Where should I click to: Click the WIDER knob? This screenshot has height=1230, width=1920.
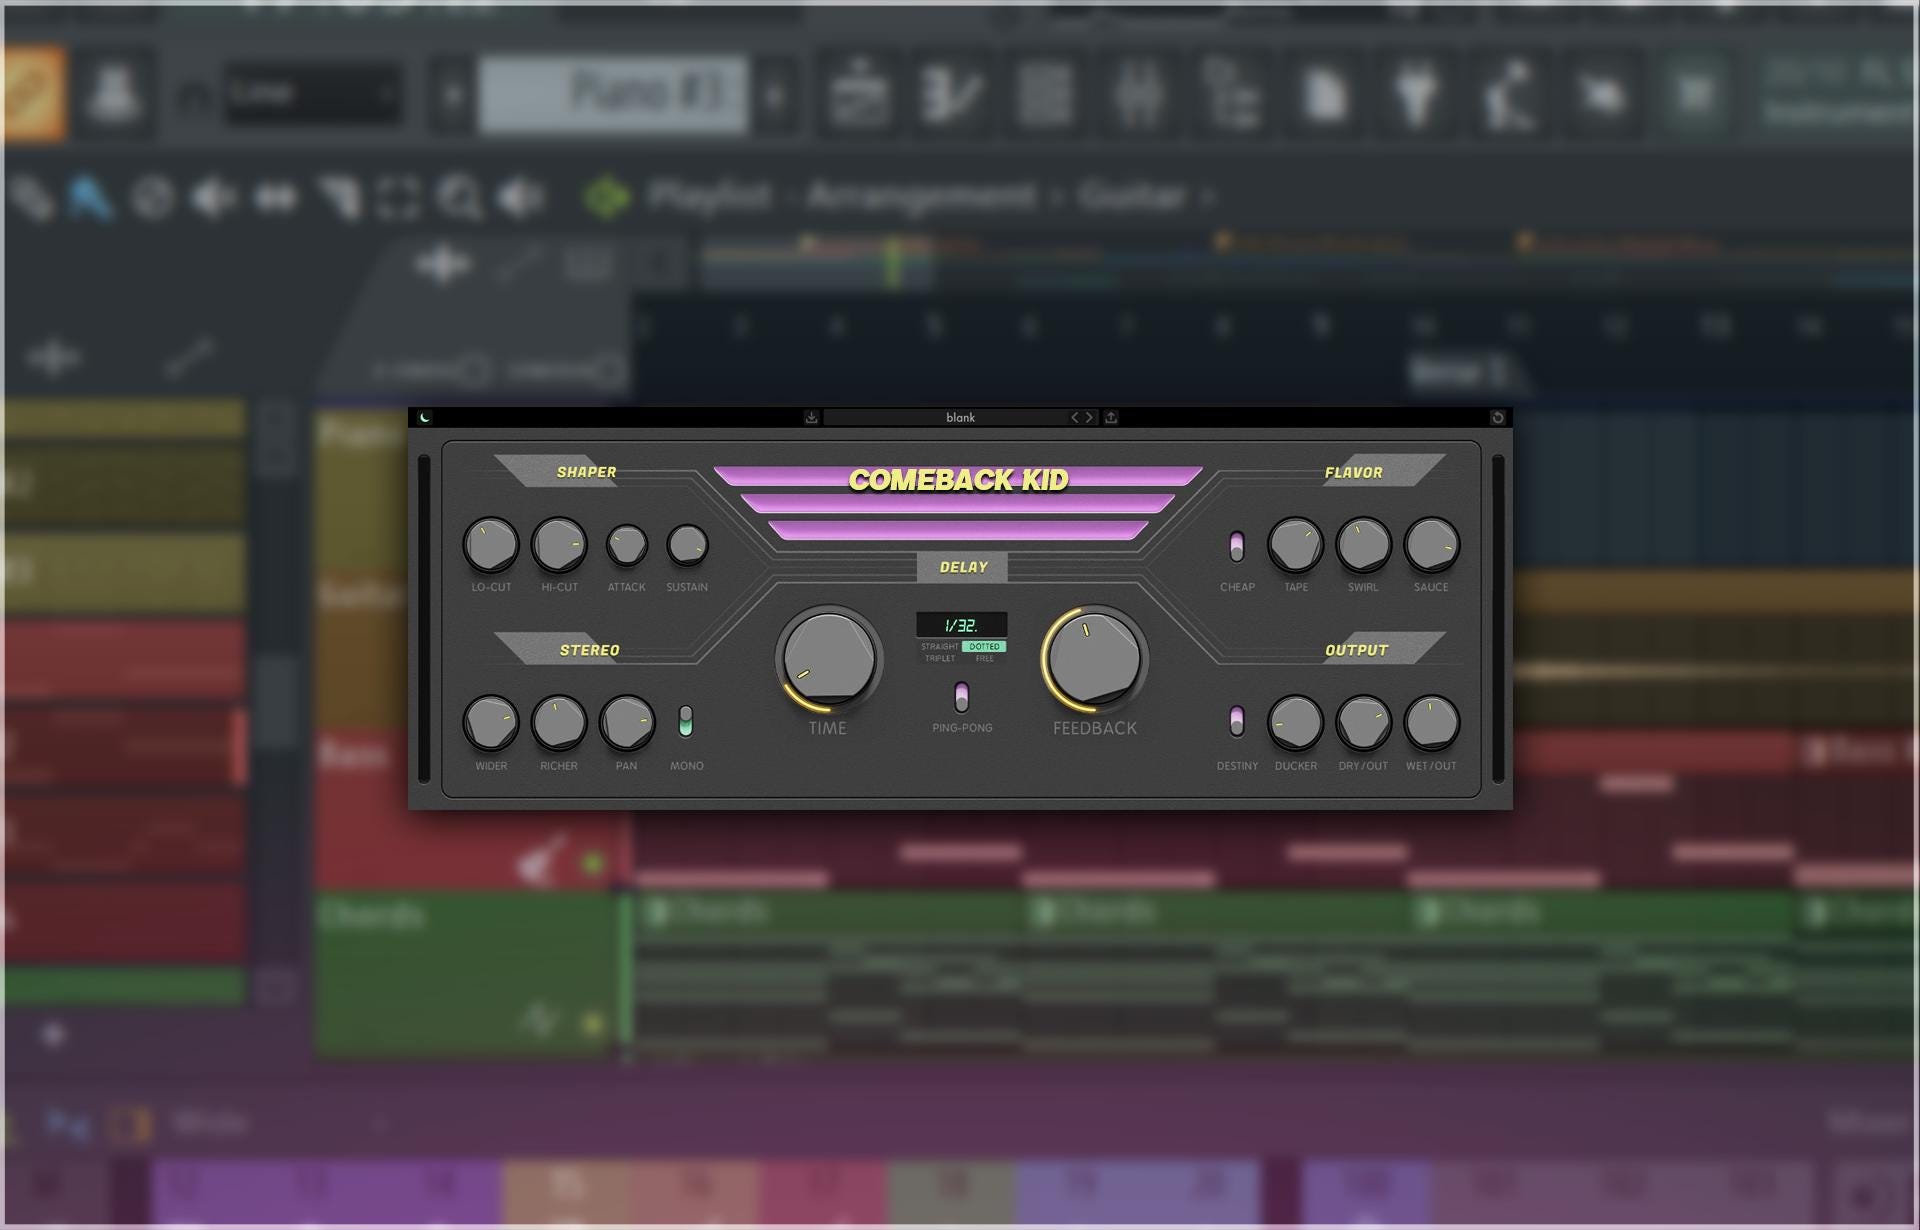[x=491, y=723]
